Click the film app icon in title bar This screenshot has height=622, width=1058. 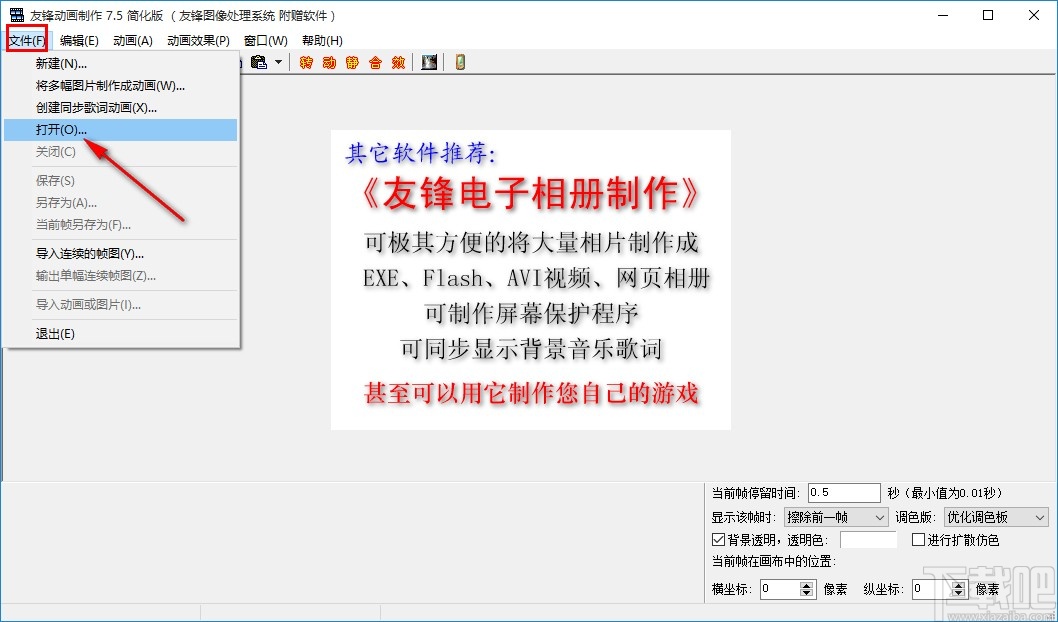point(17,15)
